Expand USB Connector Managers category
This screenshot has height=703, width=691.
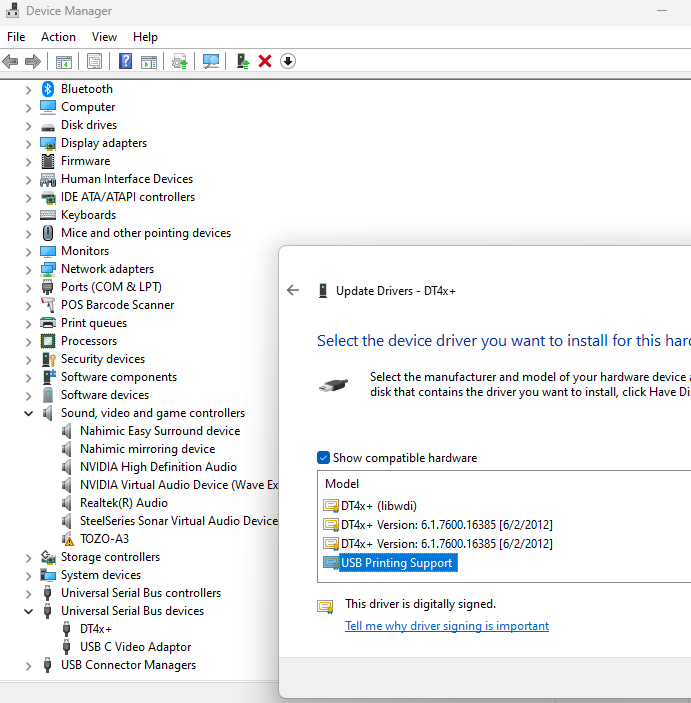click(28, 666)
